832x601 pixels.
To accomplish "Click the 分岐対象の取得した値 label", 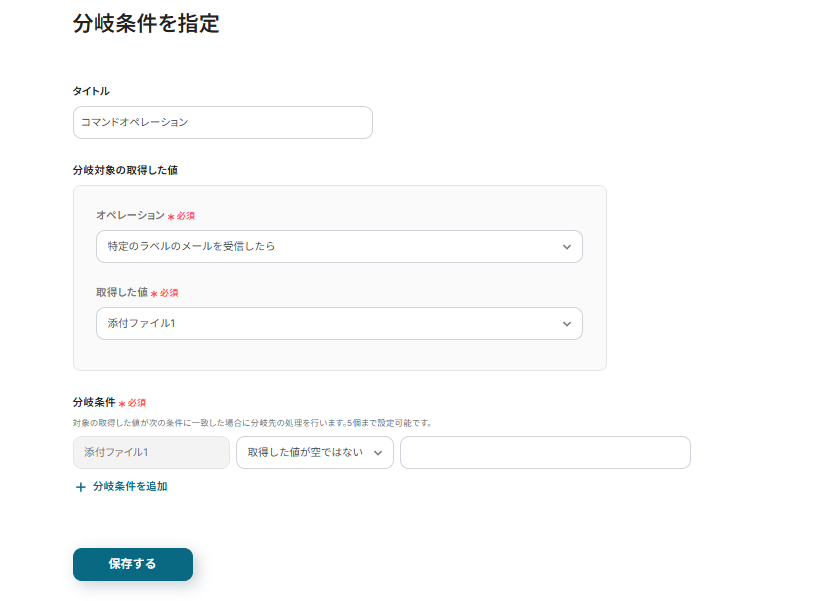I will pos(125,170).
